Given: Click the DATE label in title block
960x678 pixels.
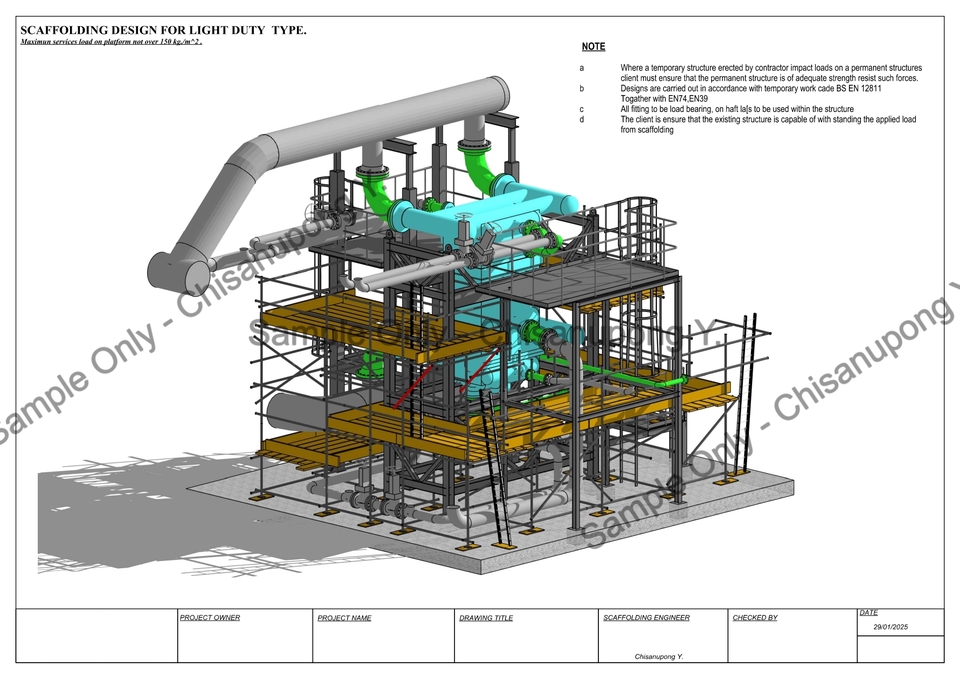Looking at the screenshot, I should (x=868, y=612).
